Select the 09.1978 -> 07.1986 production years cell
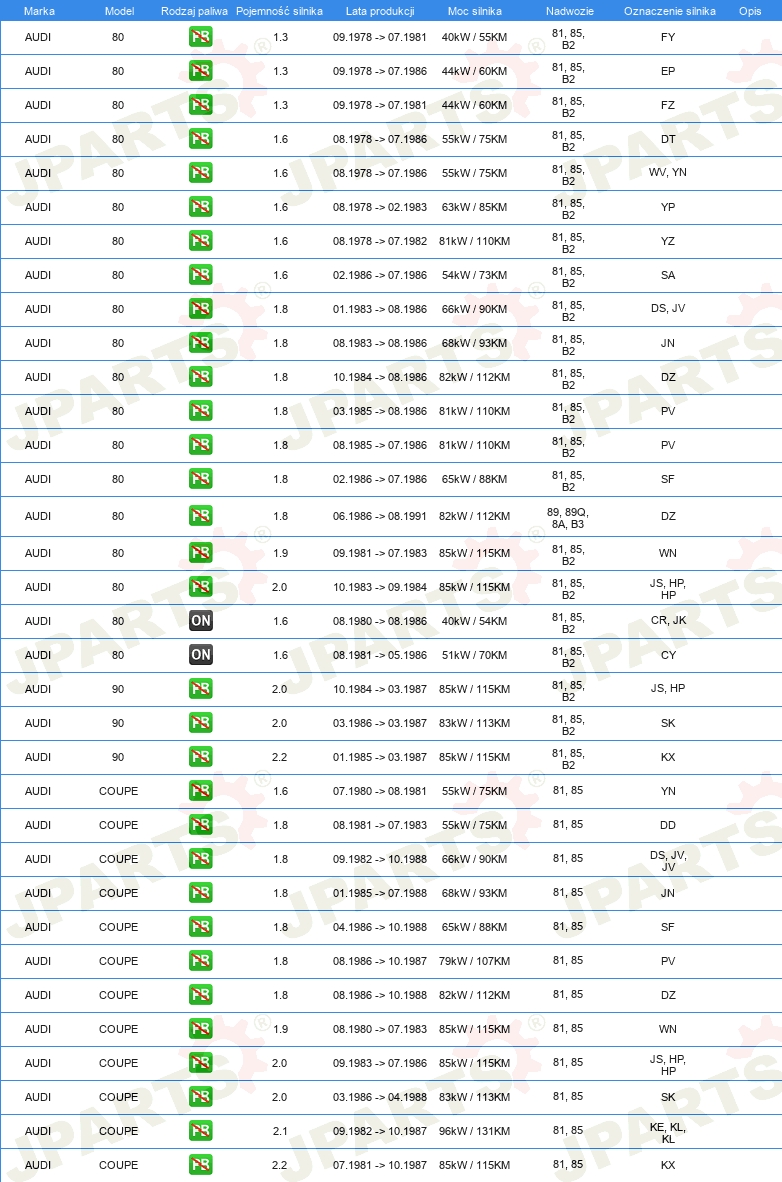This screenshot has height=1182, width=782. [380, 71]
